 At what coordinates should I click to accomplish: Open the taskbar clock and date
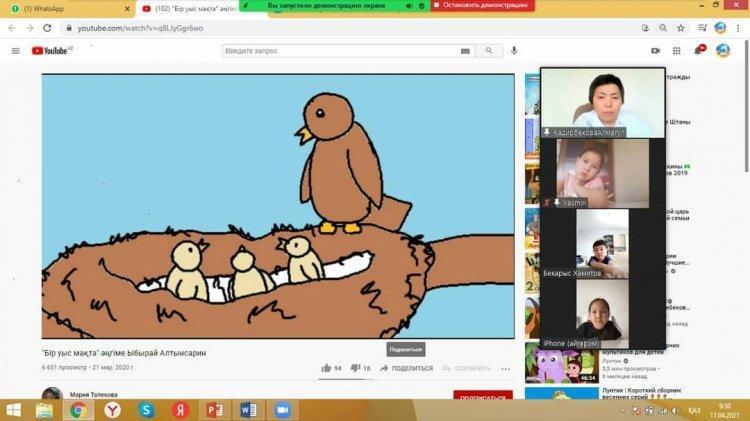[x=725, y=410]
